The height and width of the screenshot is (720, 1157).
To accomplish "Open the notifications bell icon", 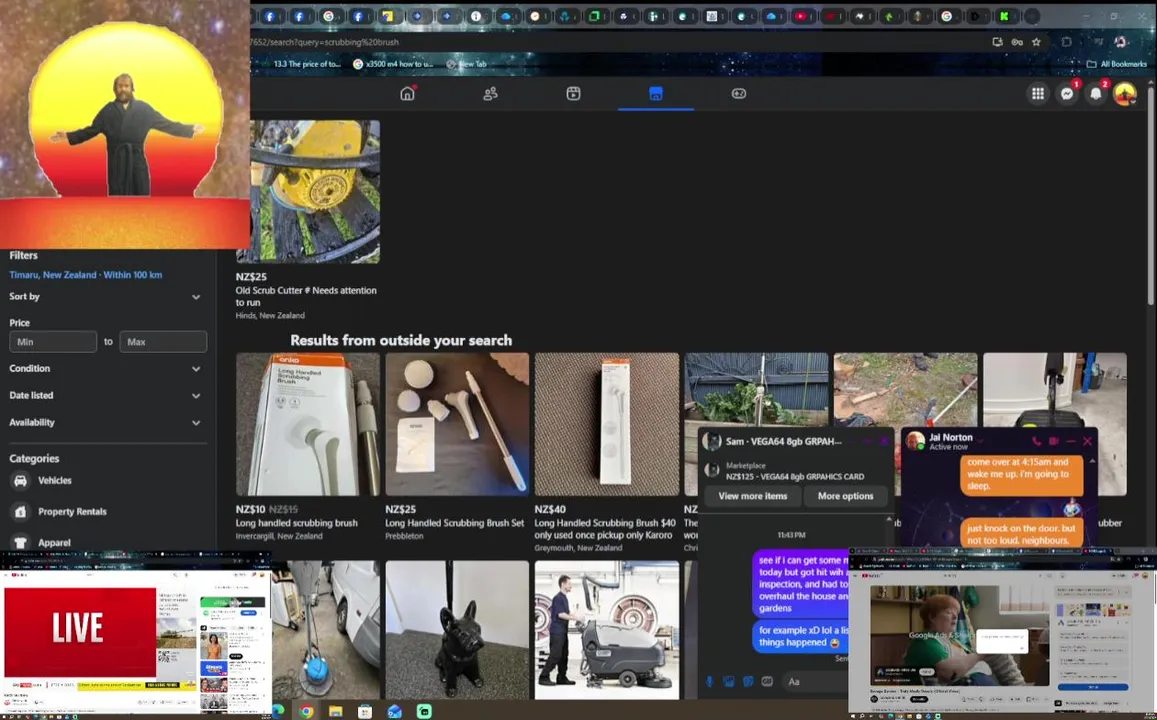I will click(x=1096, y=94).
